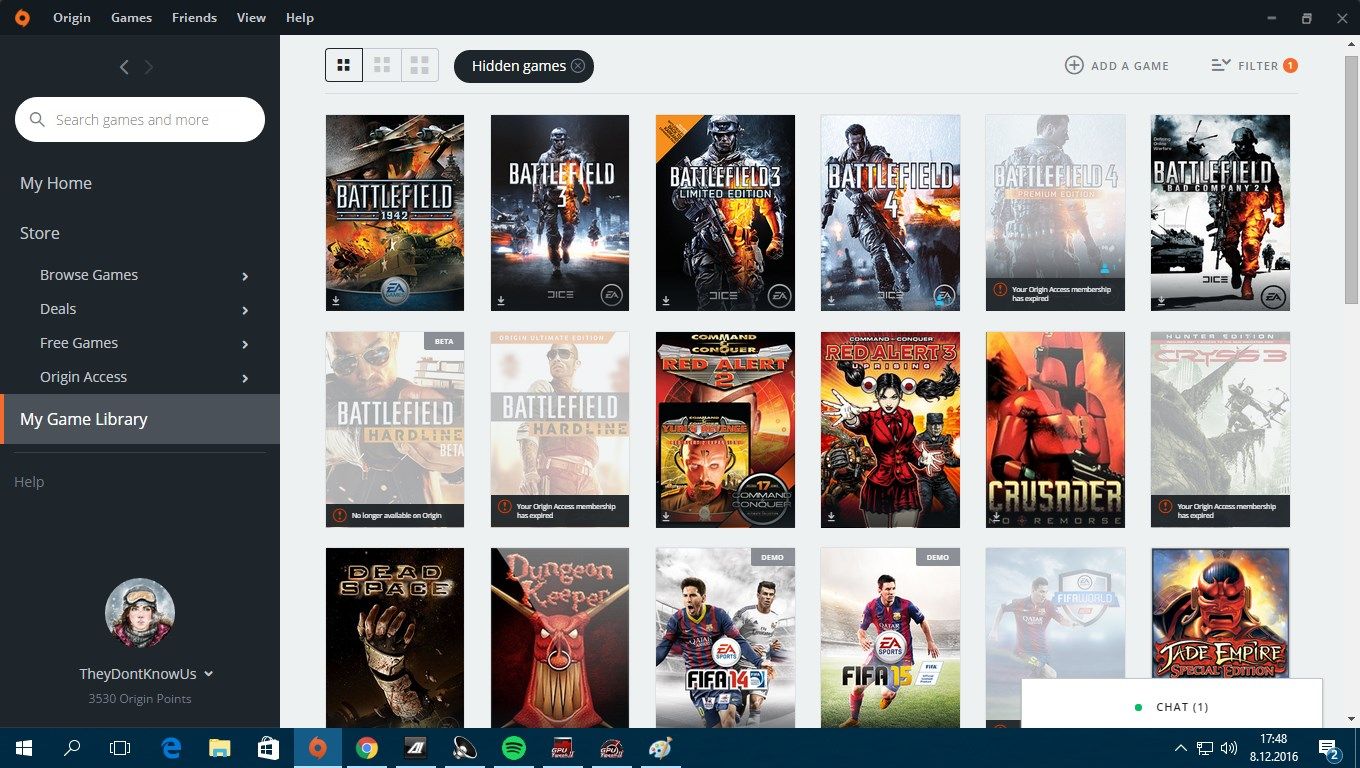Select My Game Library in the sidebar
Image resolution: width=1360 pixels, height=768 pixels.
[x=140, y=419]
